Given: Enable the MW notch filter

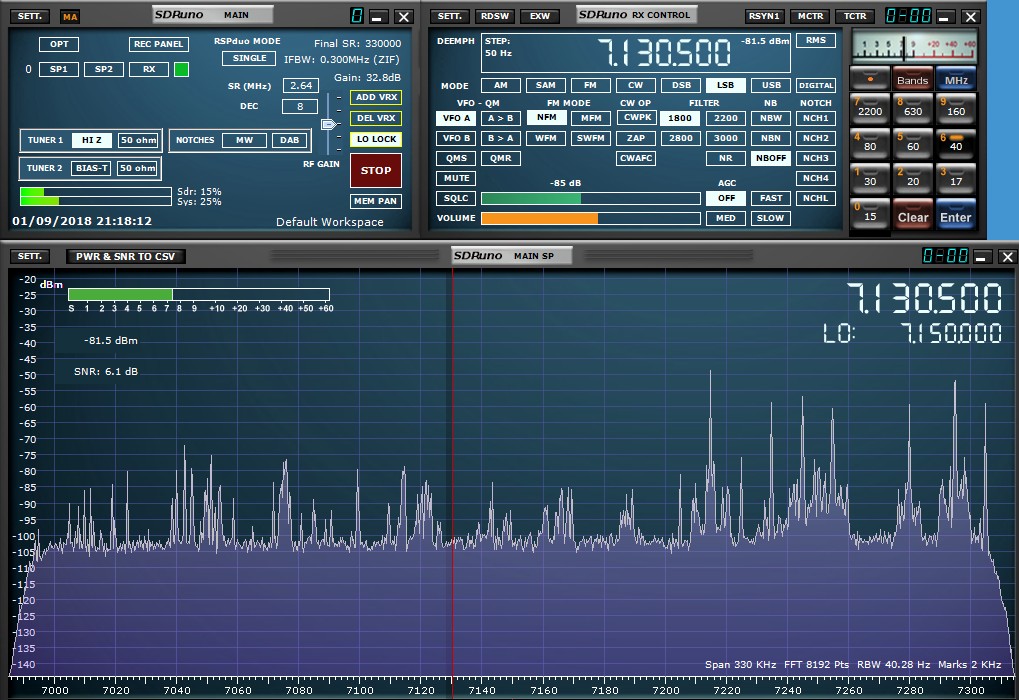Looking at the screenshot, I should tap(244, 140).
